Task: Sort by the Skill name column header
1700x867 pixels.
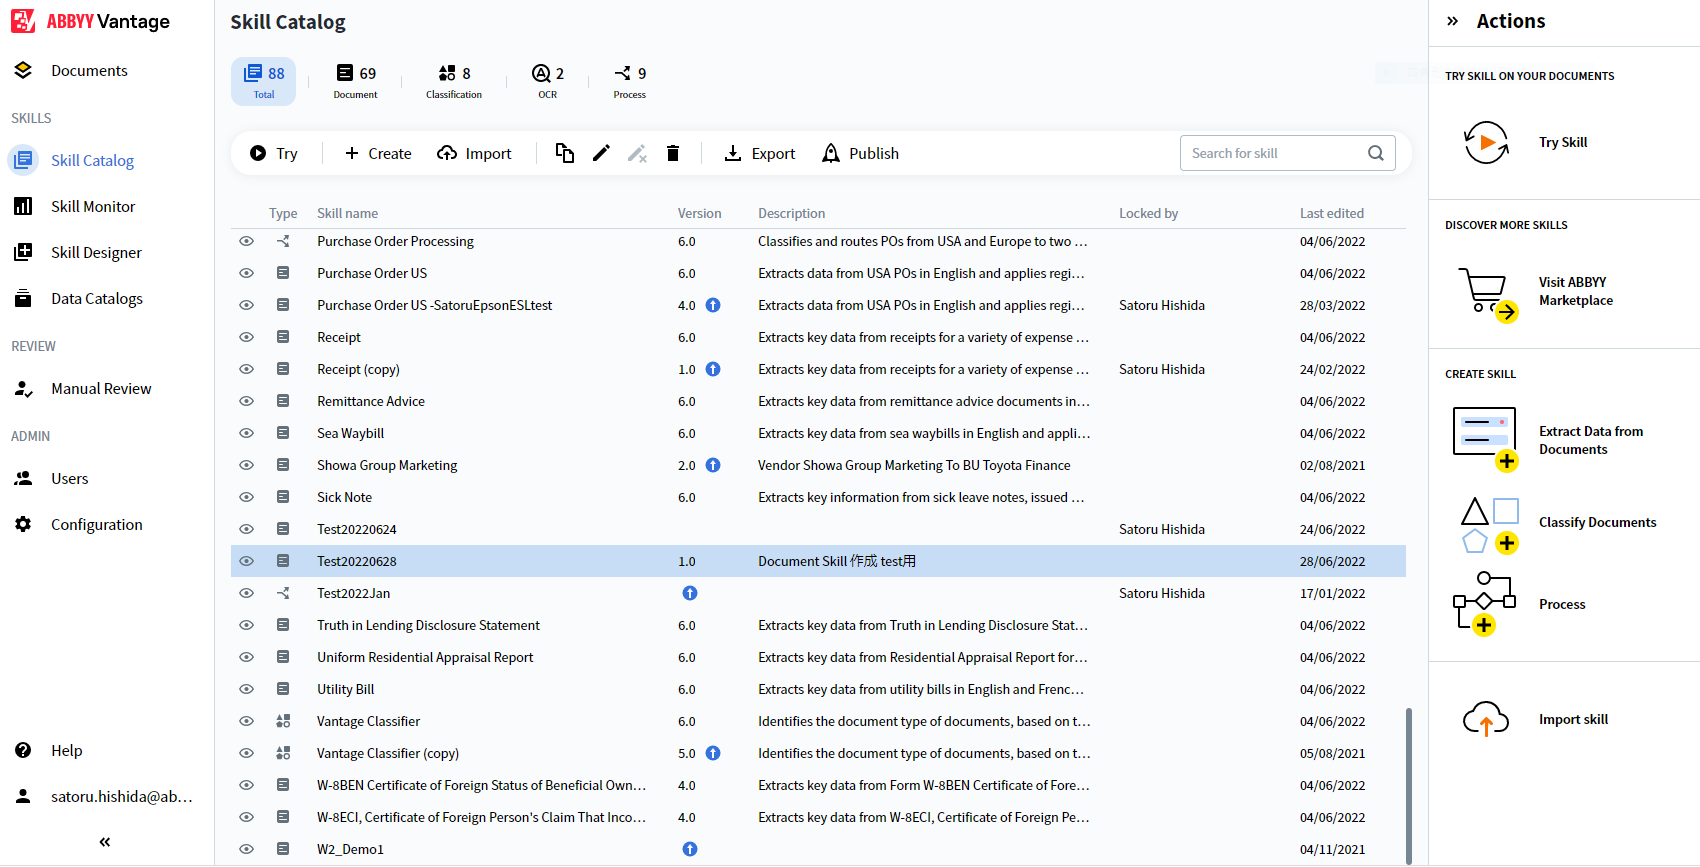Action: pos(347,213)
